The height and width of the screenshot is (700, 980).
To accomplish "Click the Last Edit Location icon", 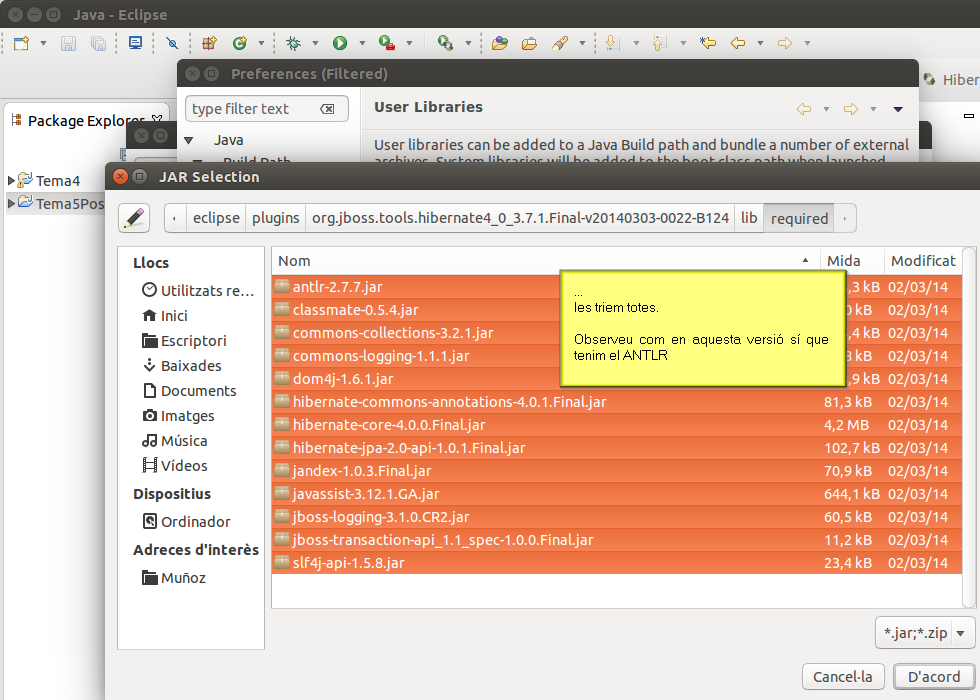I will 708,43.
